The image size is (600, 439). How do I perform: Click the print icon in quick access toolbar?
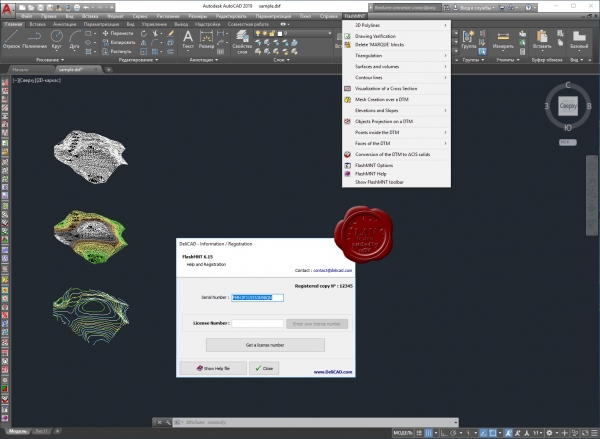click(x=77, y=7)
